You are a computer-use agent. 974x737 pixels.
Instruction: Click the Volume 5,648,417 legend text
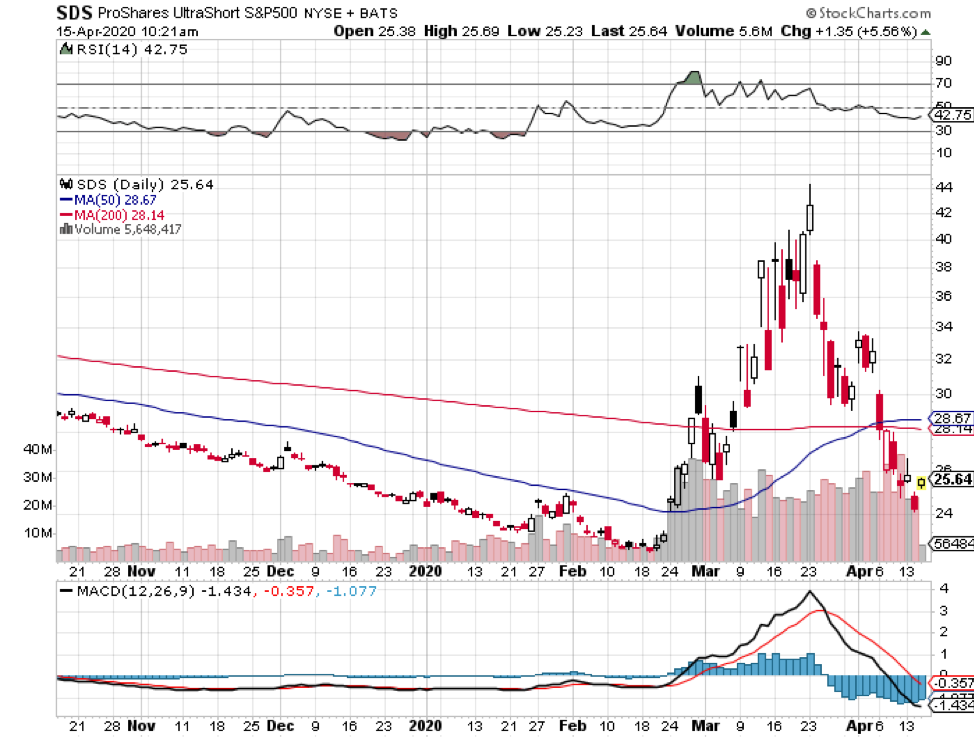[128, 229]
